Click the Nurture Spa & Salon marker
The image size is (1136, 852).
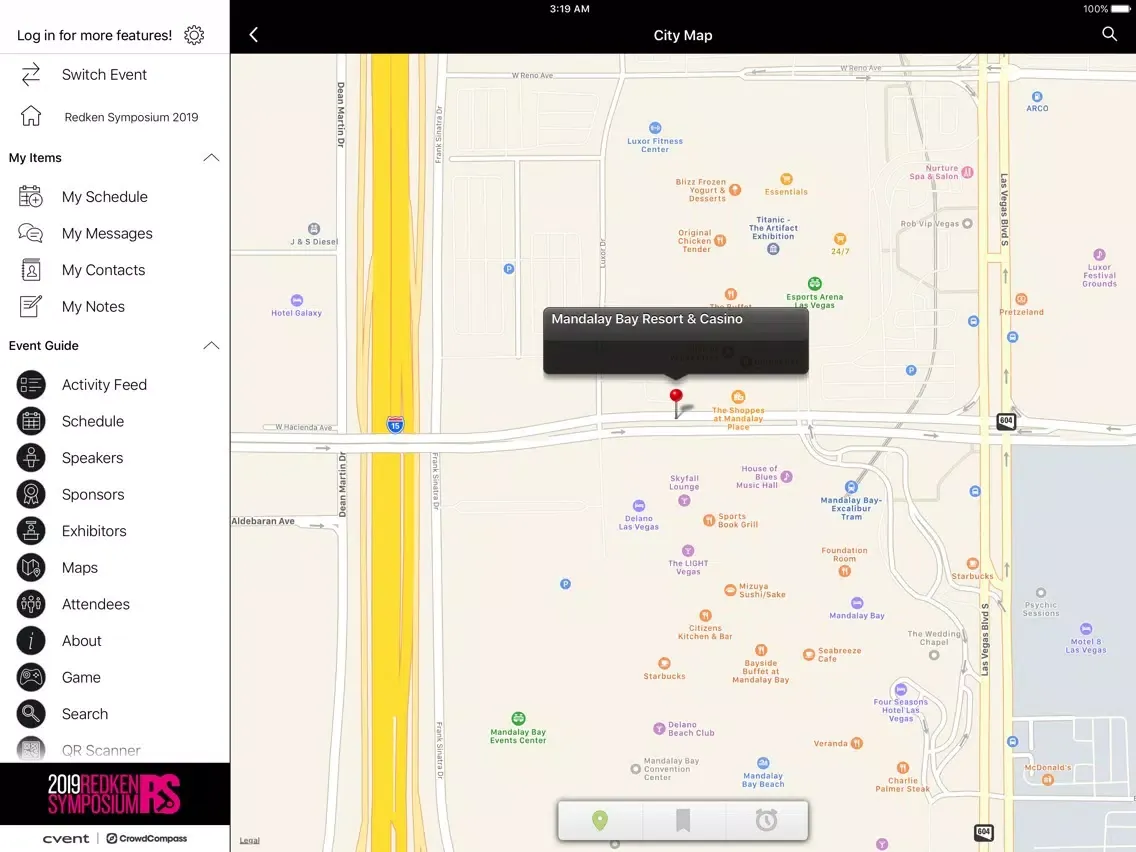[x=967, y=172]
